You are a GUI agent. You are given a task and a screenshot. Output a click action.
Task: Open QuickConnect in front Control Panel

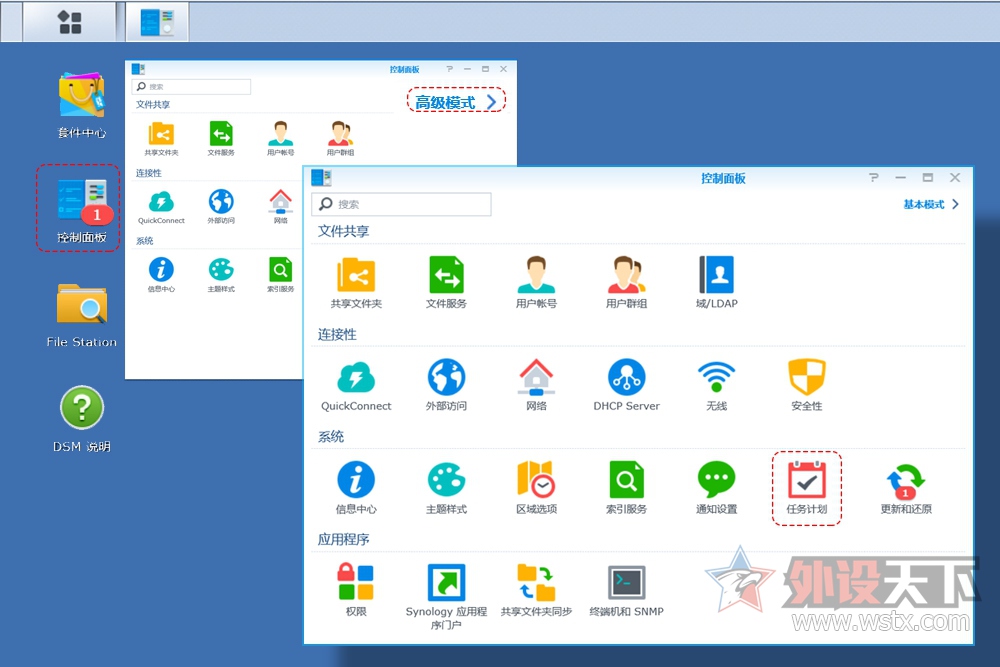pyautogui.click(x=356, y=385)
